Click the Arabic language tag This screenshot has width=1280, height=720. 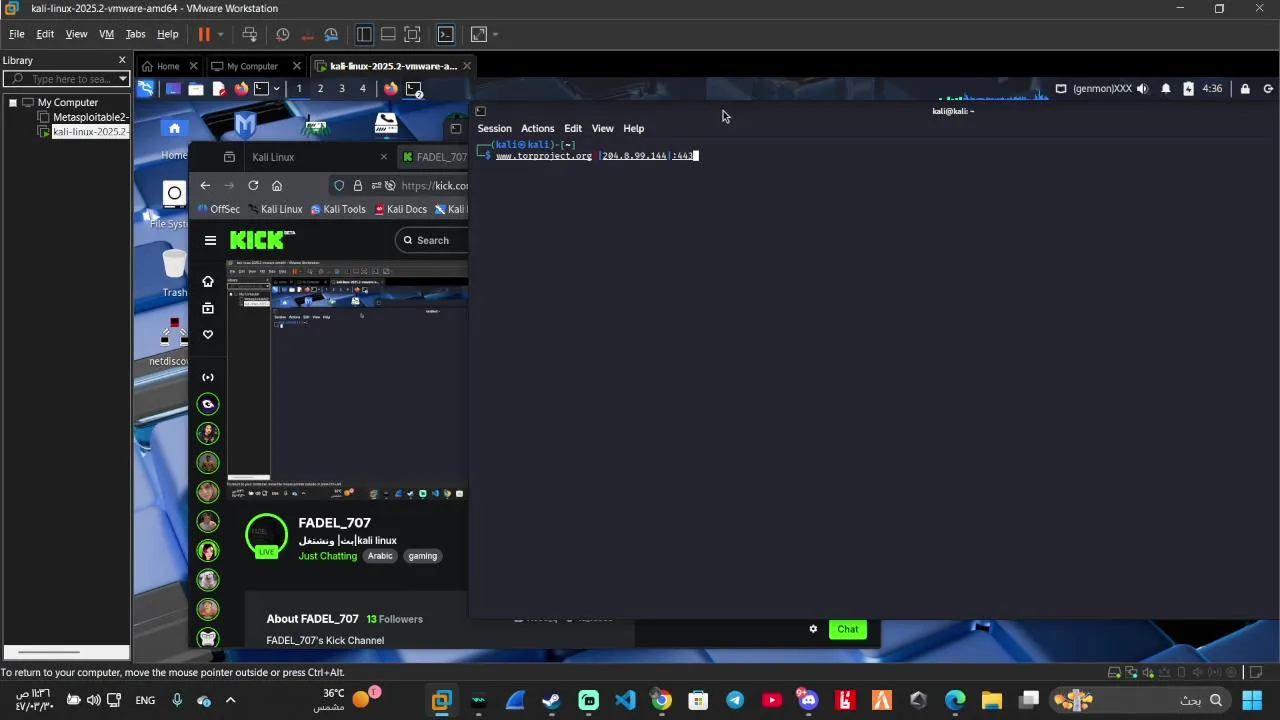click(x=380, y=556)
